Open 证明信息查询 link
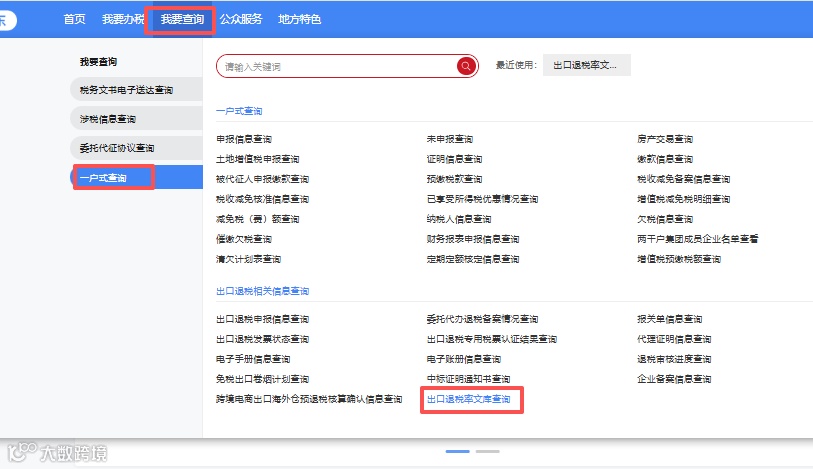The width and height of the screenshot is (813, 469). pos(454,159)
